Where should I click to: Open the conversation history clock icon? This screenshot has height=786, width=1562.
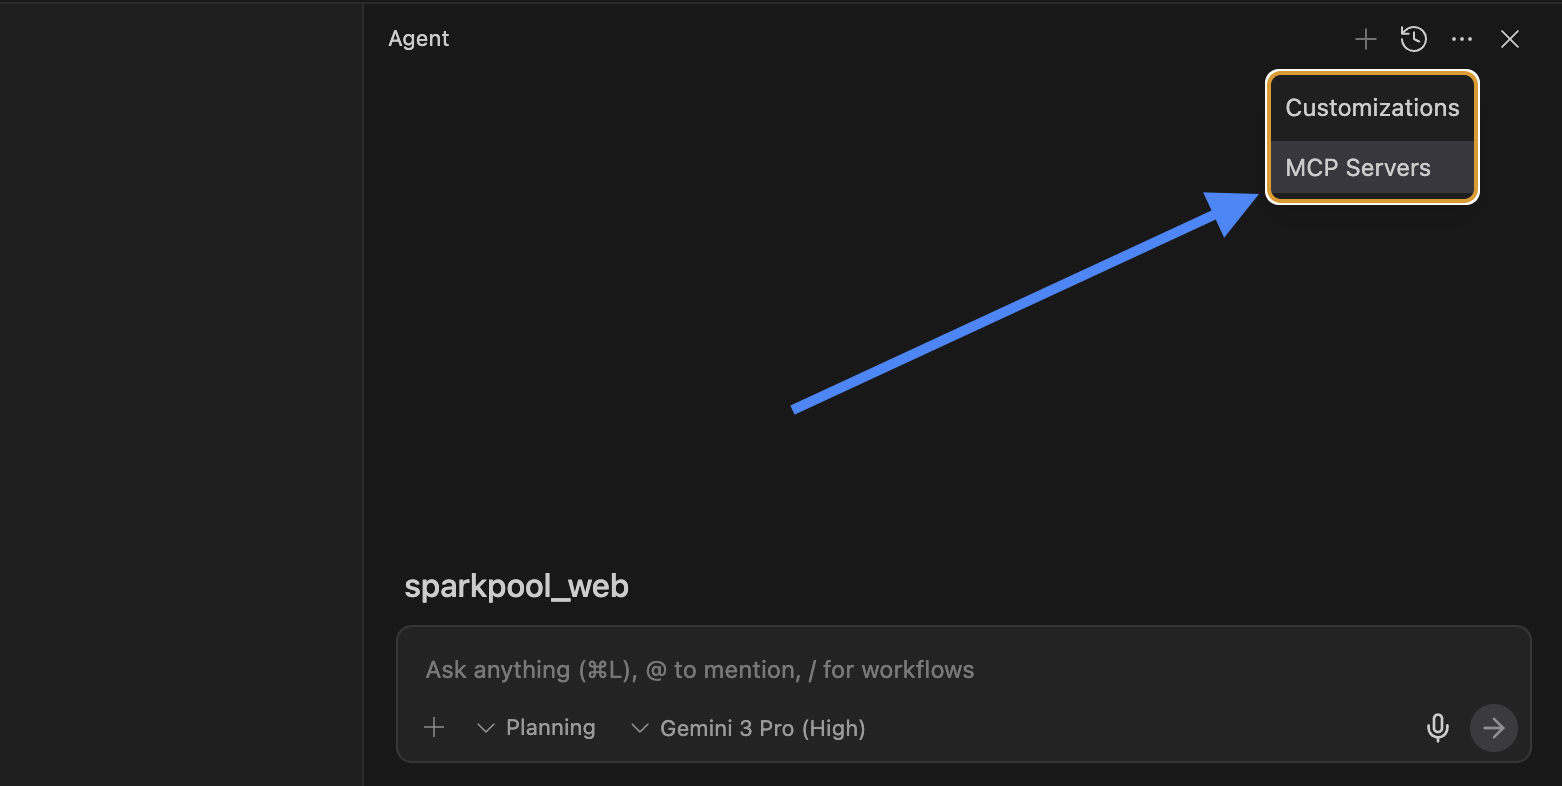pyautogui.click(x=1413, y=39)
